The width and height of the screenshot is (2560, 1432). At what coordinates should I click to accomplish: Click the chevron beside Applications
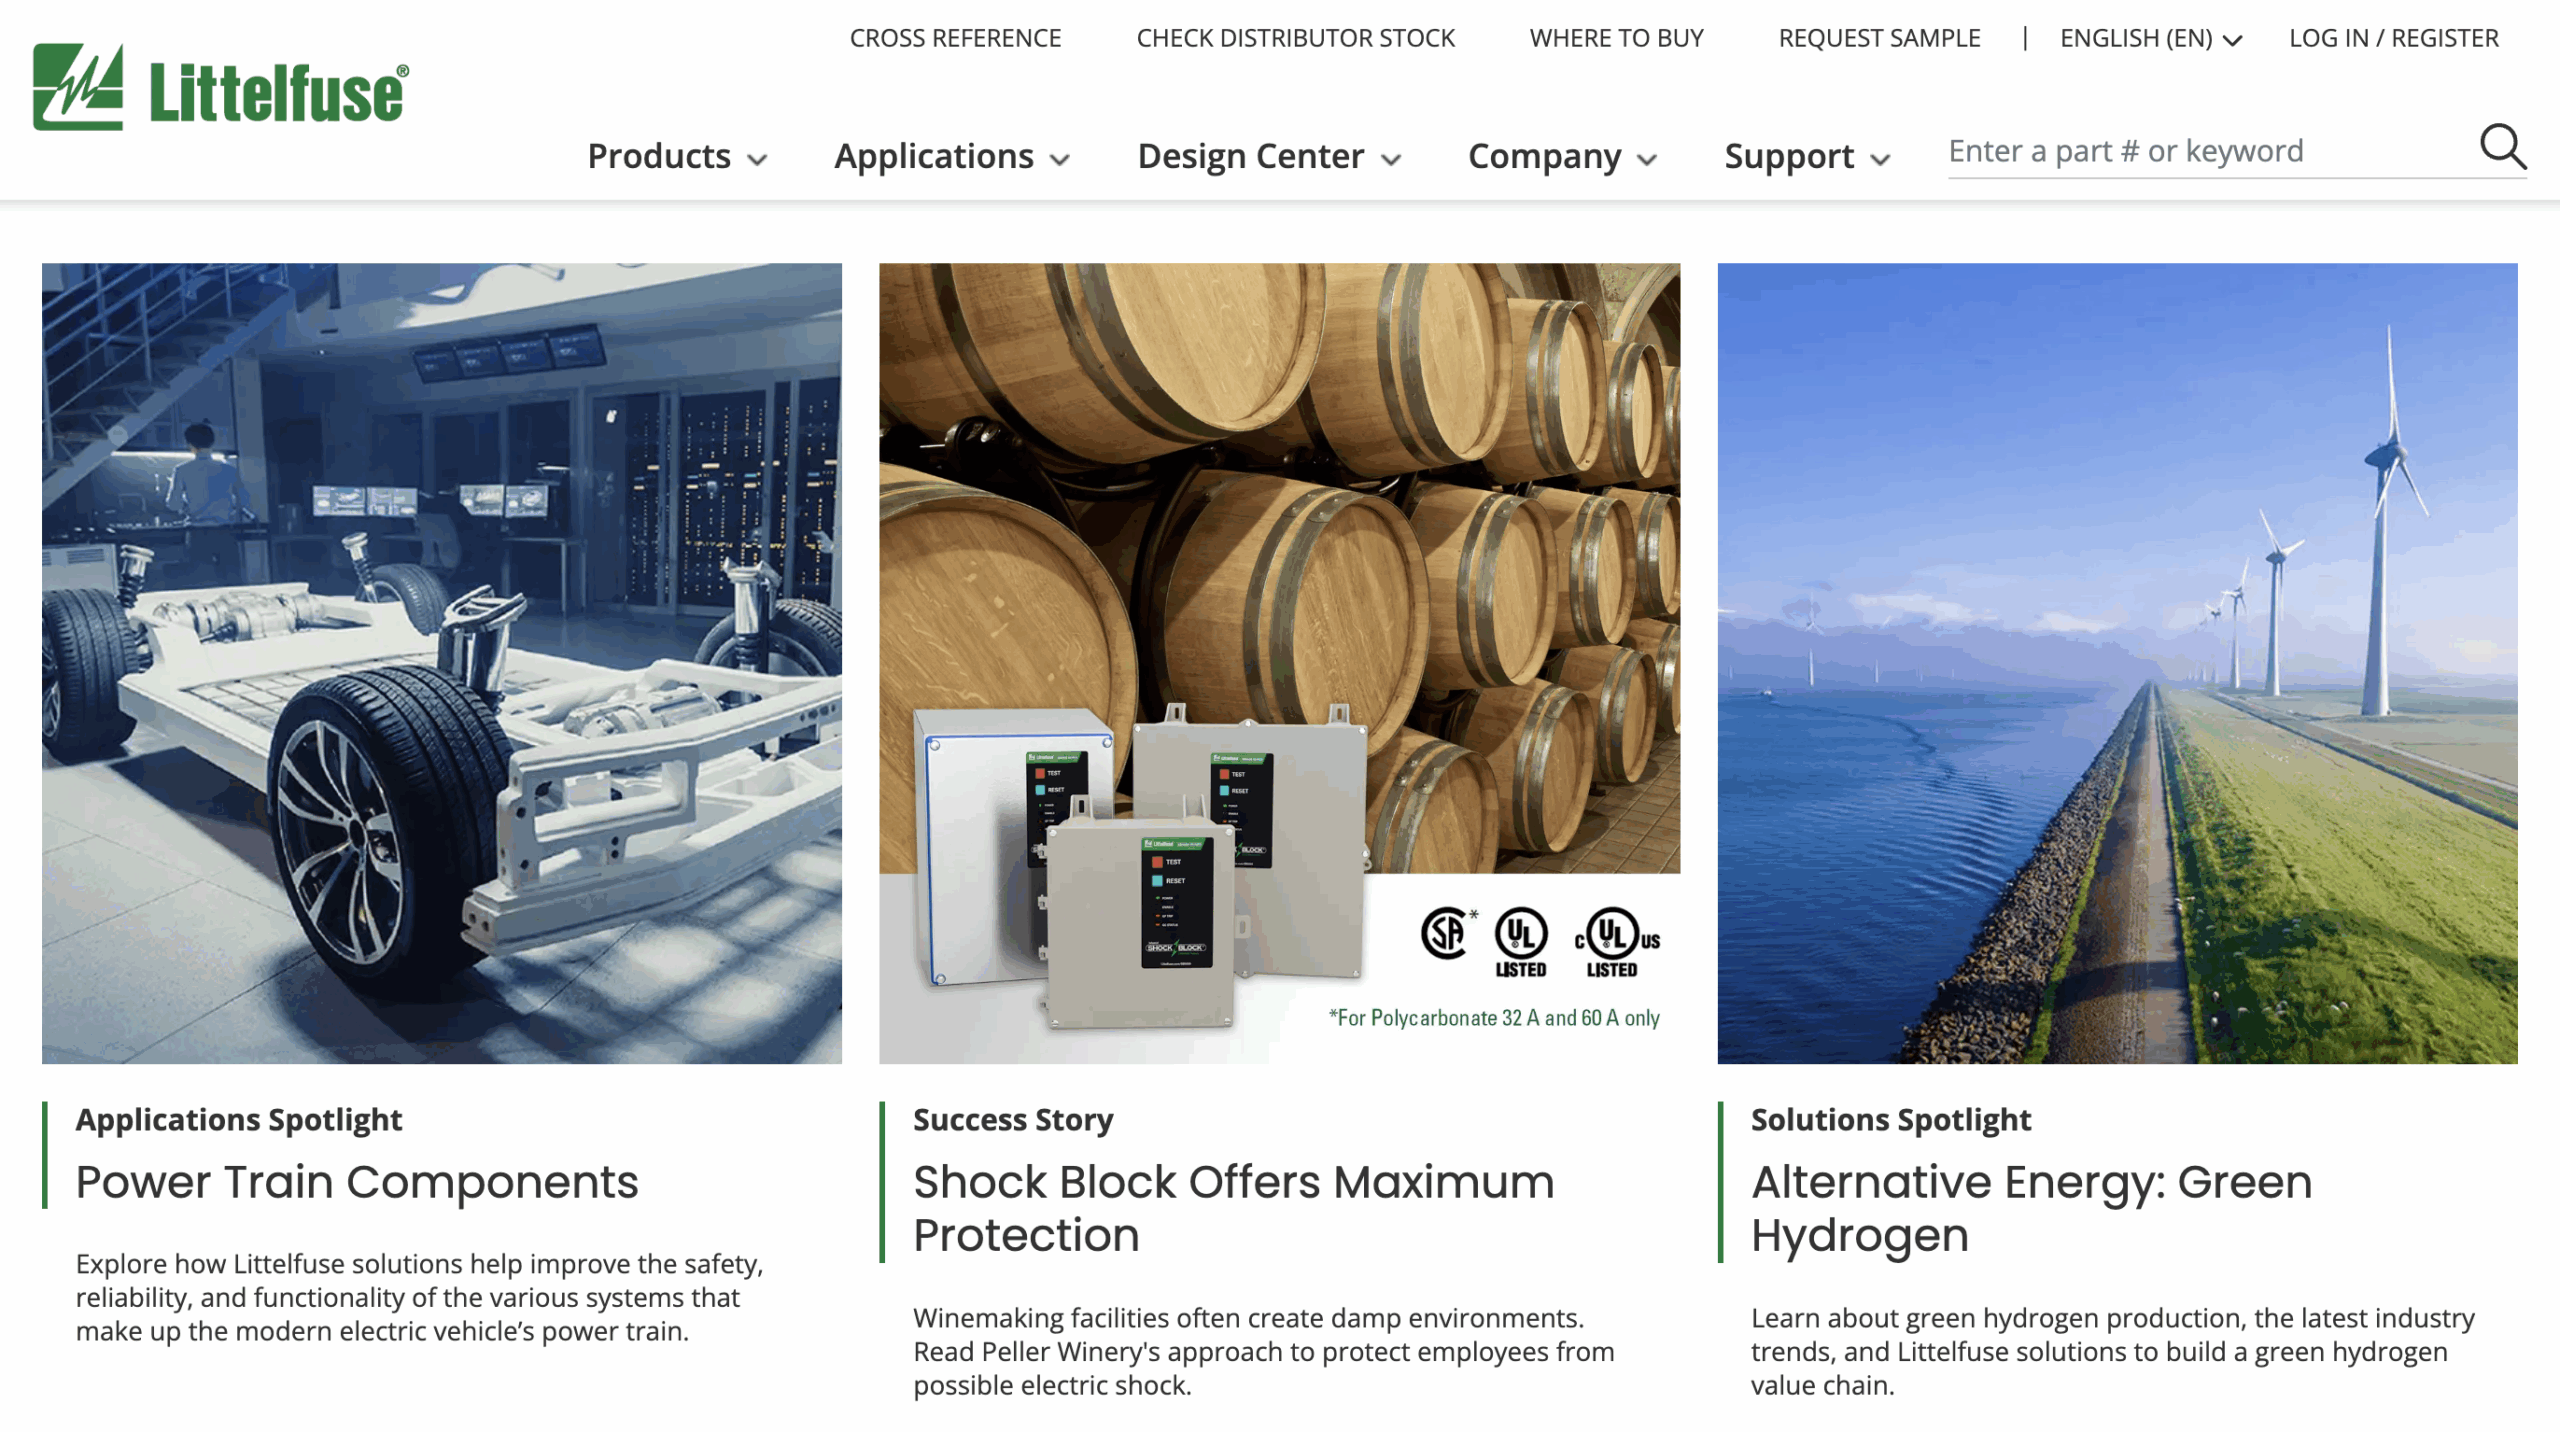(1060, 159)
